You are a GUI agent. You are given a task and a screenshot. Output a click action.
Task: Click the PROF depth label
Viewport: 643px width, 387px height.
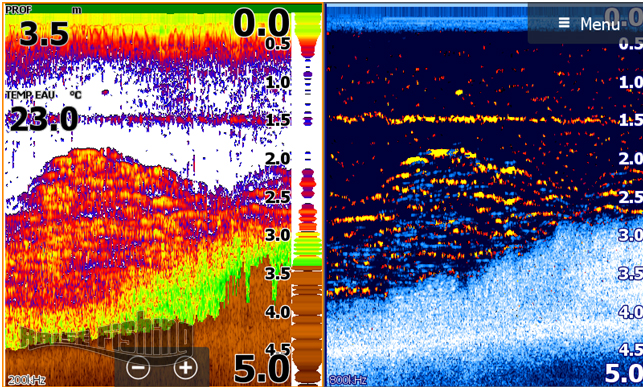pos(18,9)
